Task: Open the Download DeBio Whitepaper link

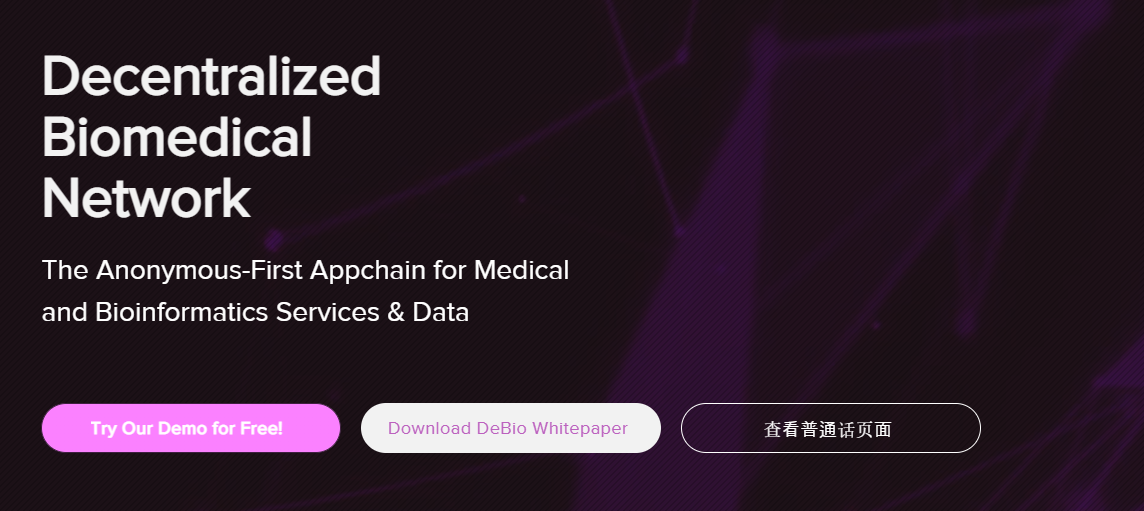Action: point(511,428)
